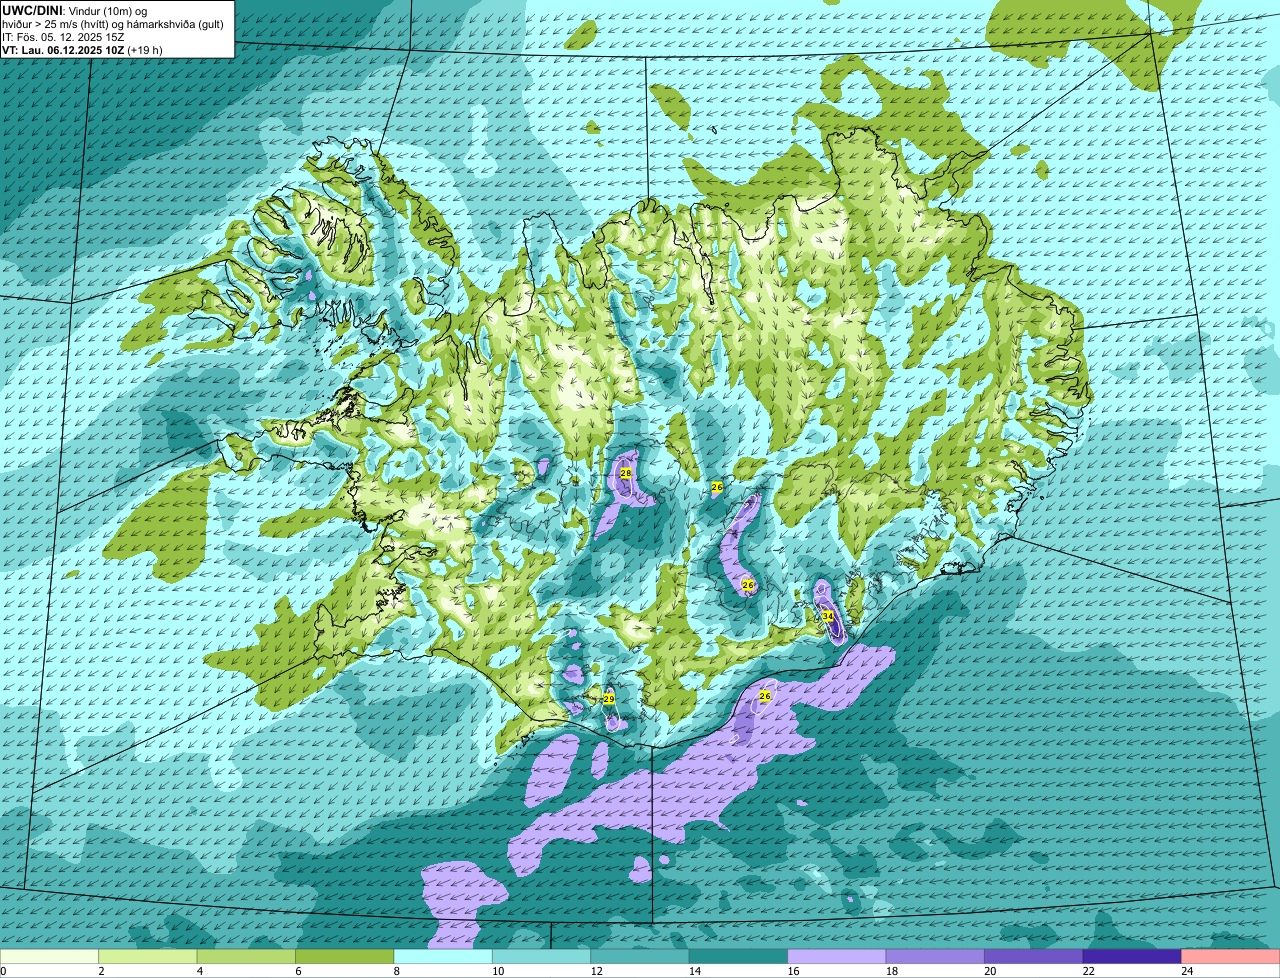Click the 'VT: Lau. 06.12.2025 10Z (+19 h)' line

pyautogui.click(x=82, y=49)
